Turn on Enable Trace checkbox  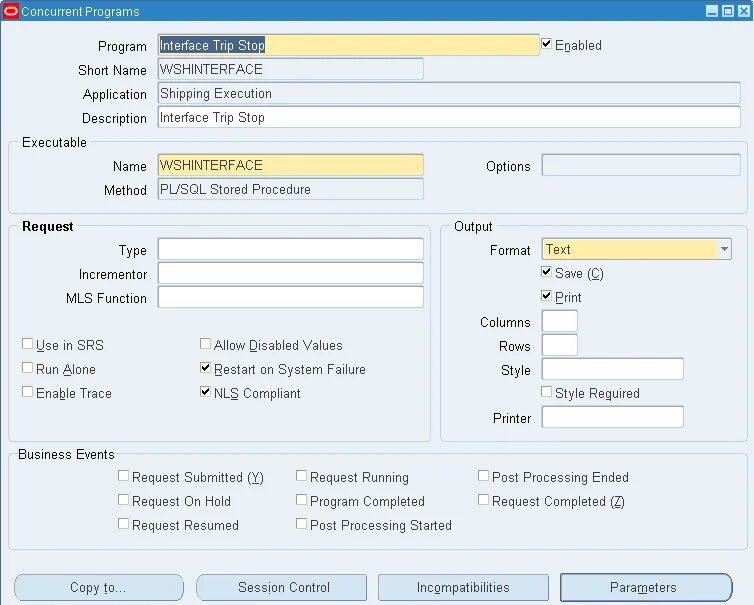[27, 392]
